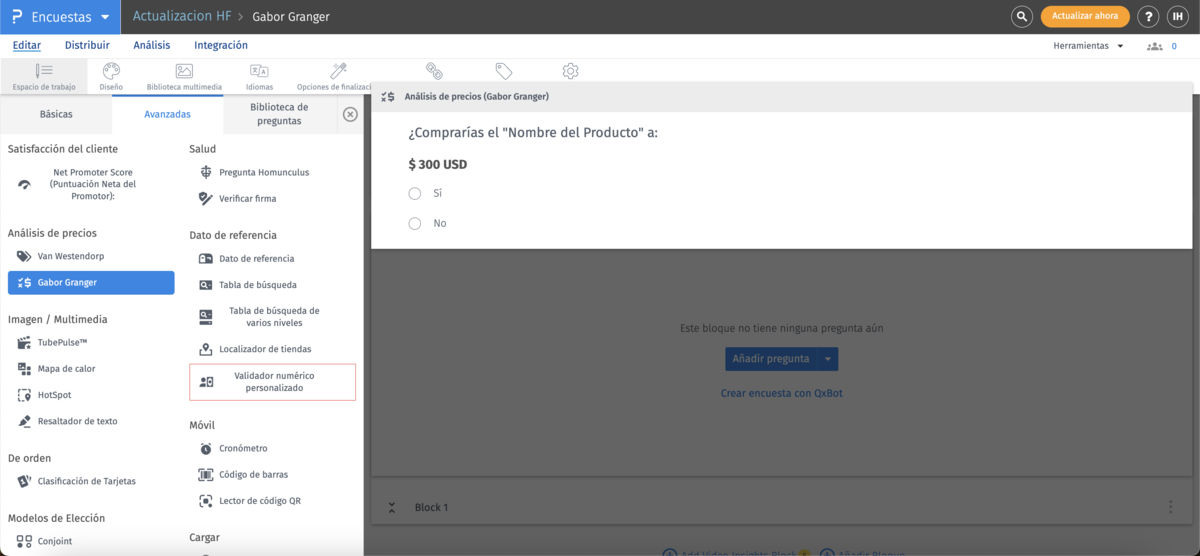
Task: Click the Añadir pregunta button
Action: 771,359
